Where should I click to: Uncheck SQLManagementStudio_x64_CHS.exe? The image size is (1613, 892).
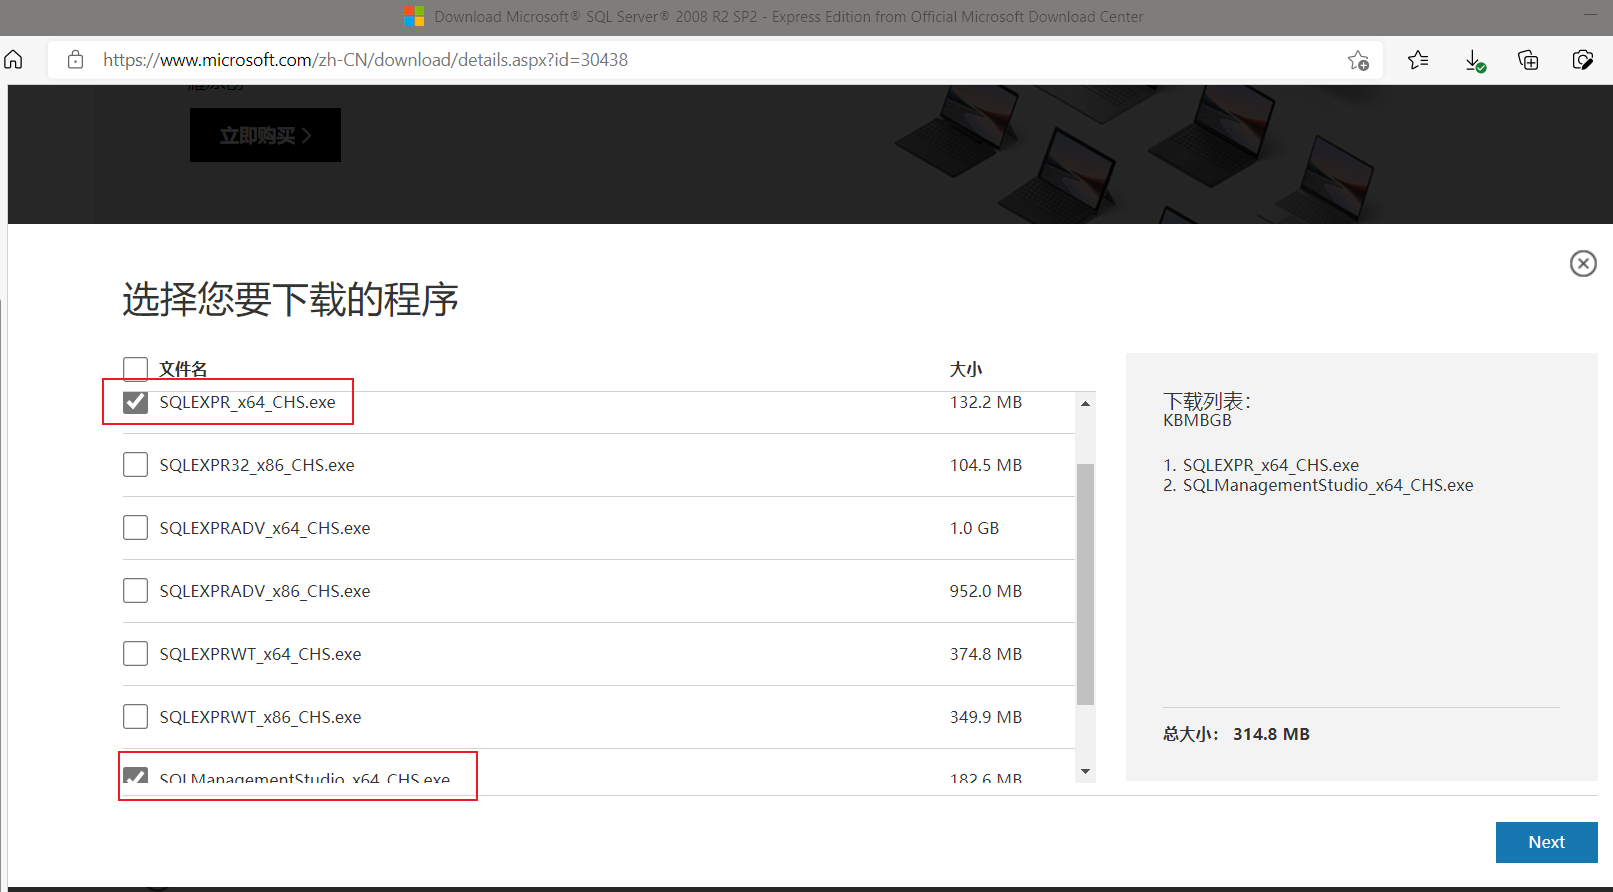pos(135,776)
